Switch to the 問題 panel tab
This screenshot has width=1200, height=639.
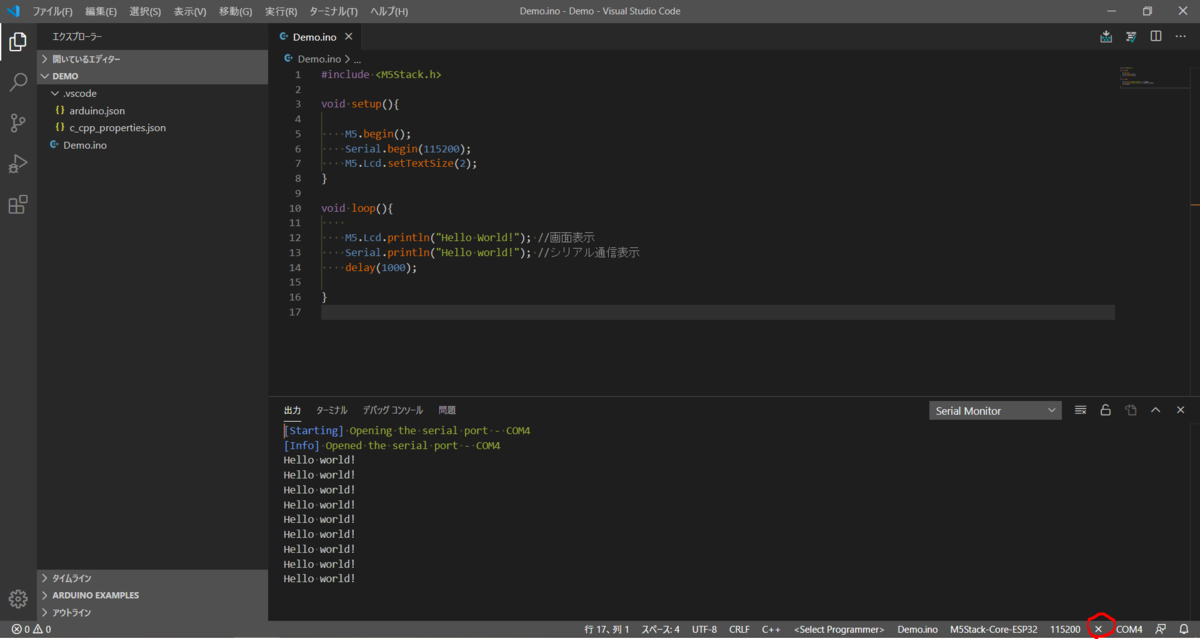tap(446, 410)
